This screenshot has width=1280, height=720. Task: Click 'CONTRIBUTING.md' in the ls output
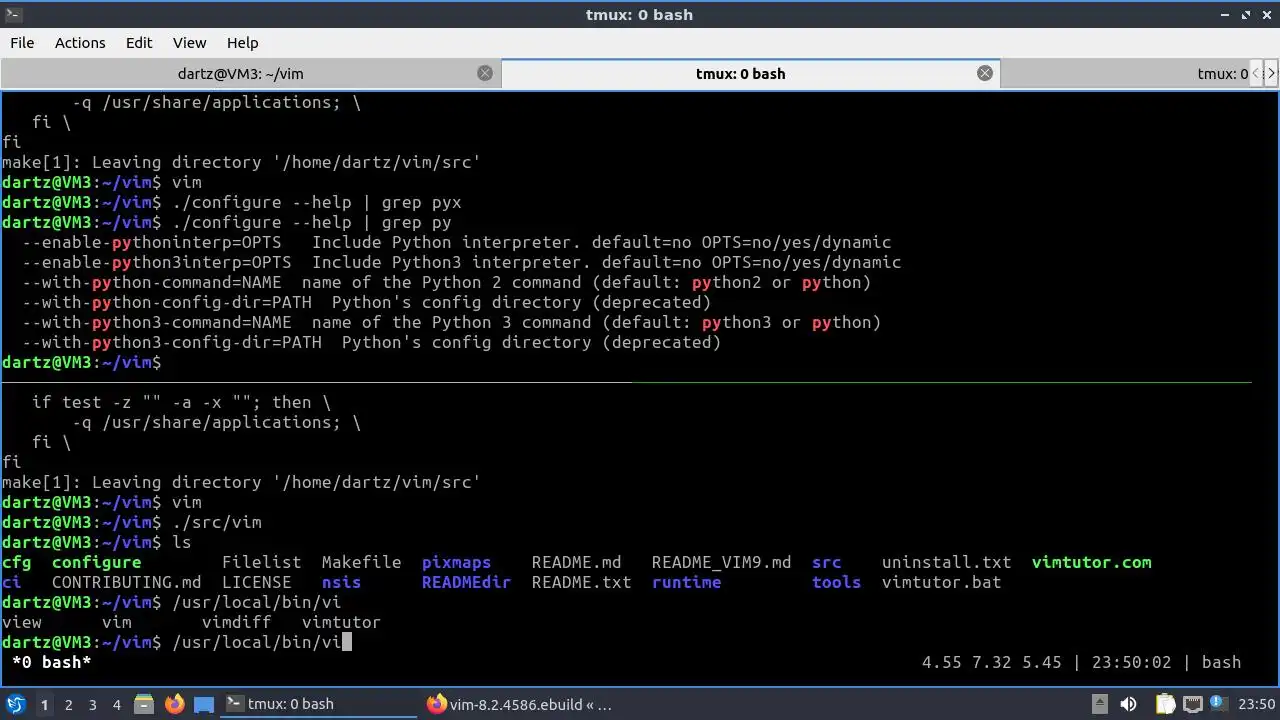127,582
